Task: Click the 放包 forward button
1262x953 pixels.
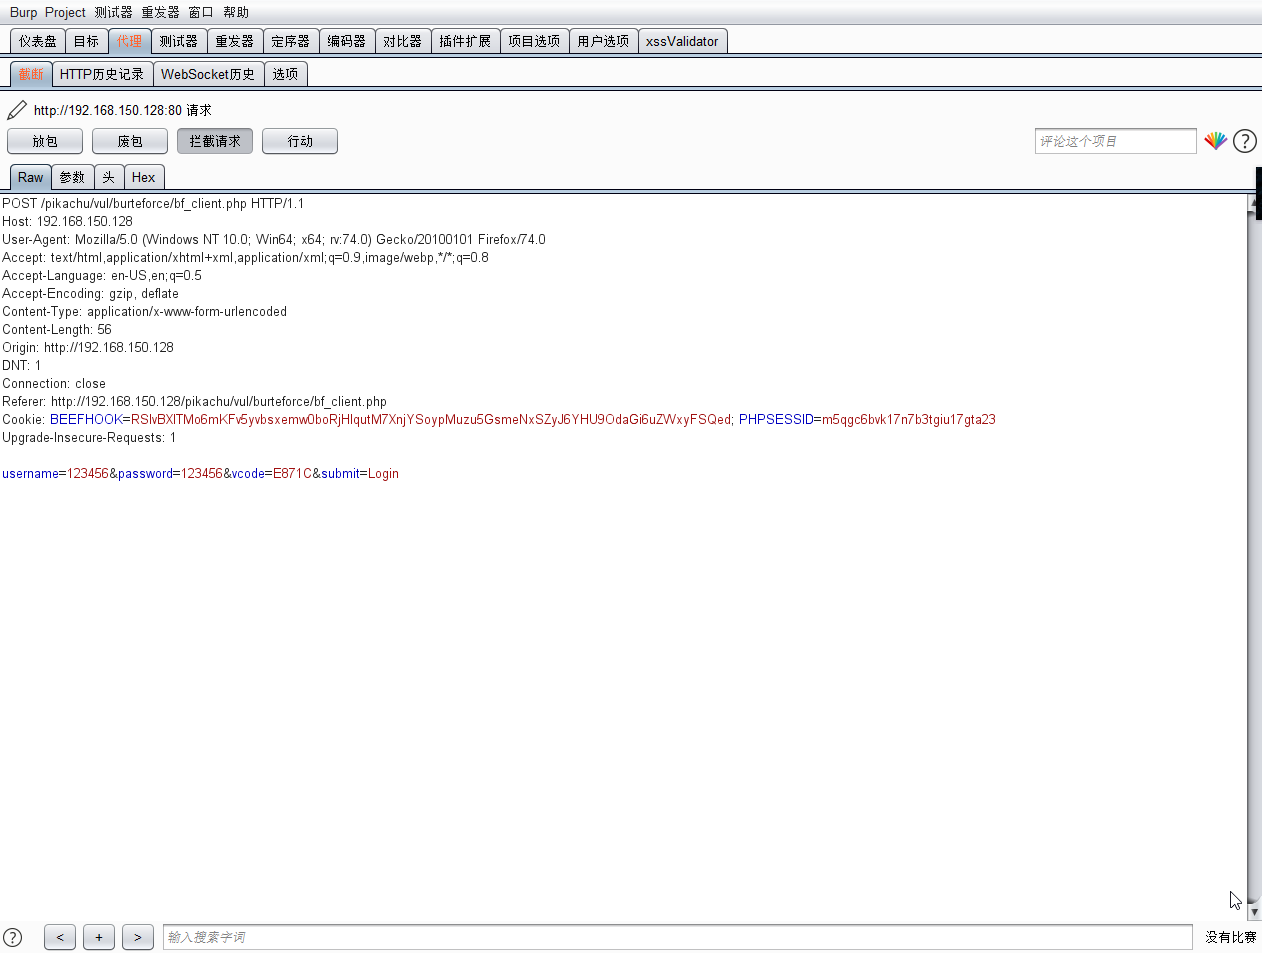Action: pos(45,141)
